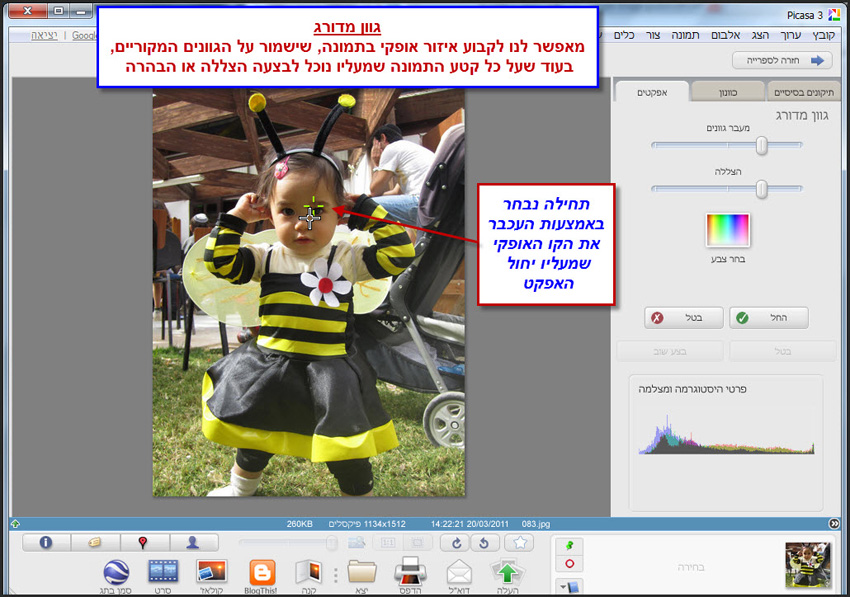Click the Export (יצא) folder icon
This screenshot has width=850, height=597.
[362, 572]
